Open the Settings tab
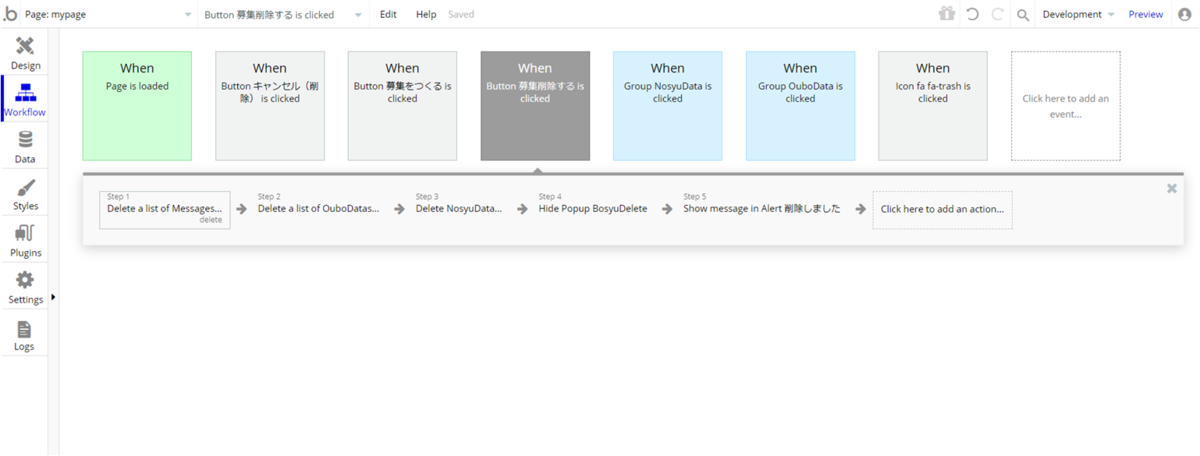This screenshot has height=456, width=1200. point(25,288)
